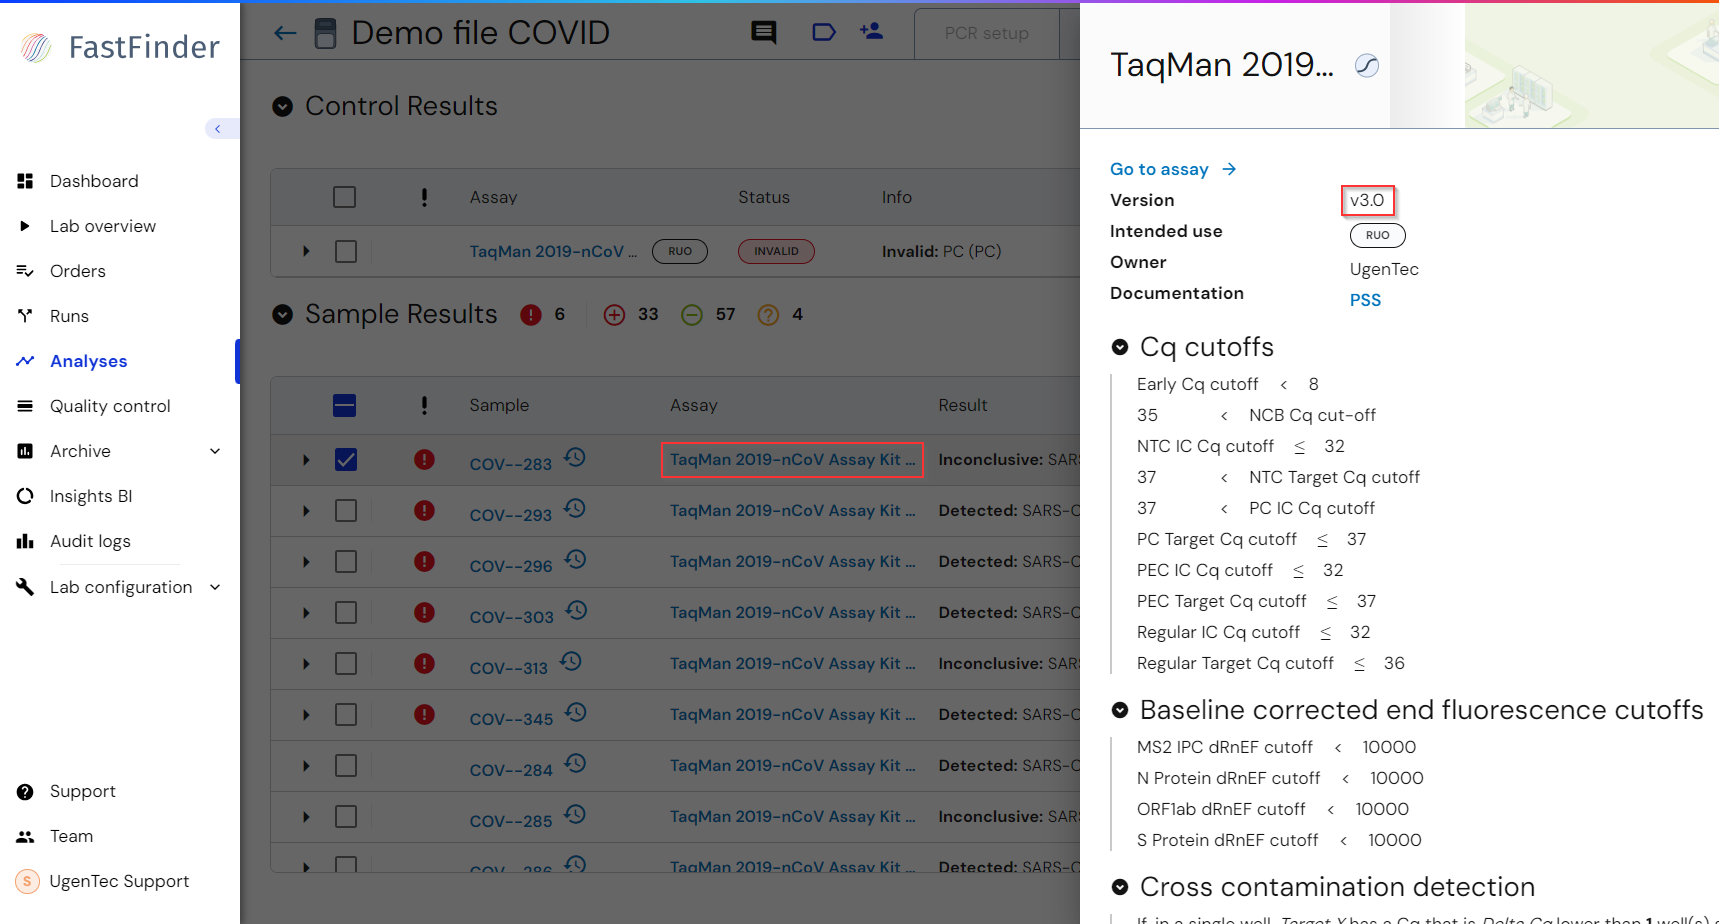The width and height of the screenshot is (1719, 924).
Task: Open the comments chat icon
Action: point(764,32)
